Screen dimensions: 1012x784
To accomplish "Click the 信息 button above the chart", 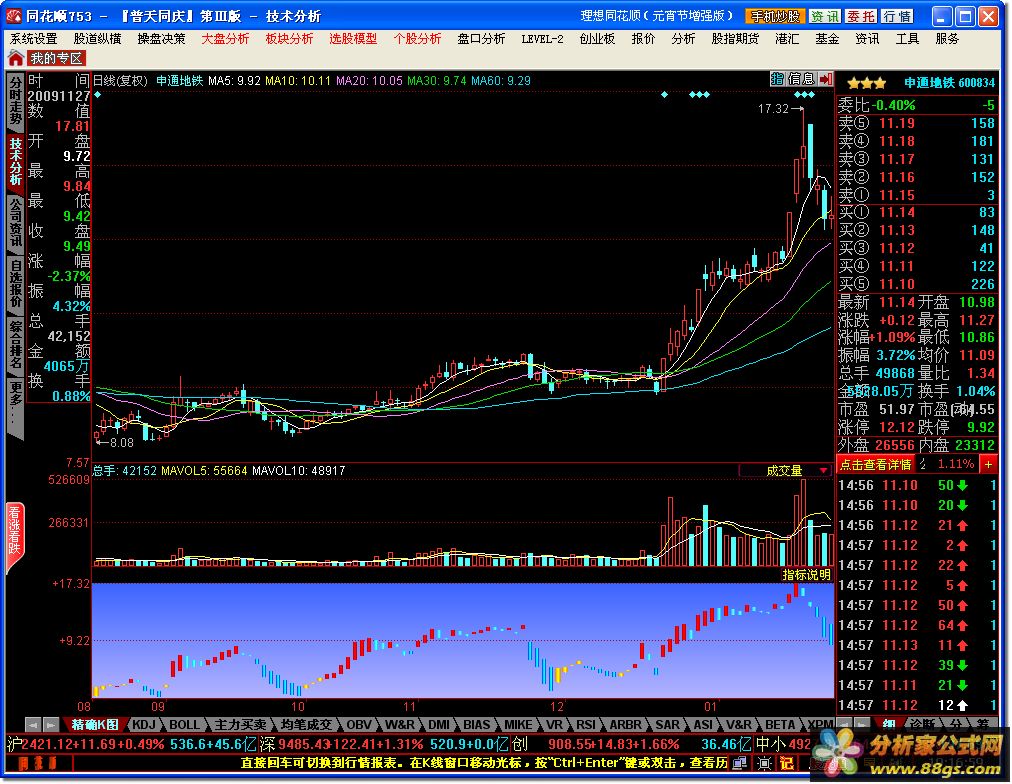I will click(801, 79).
